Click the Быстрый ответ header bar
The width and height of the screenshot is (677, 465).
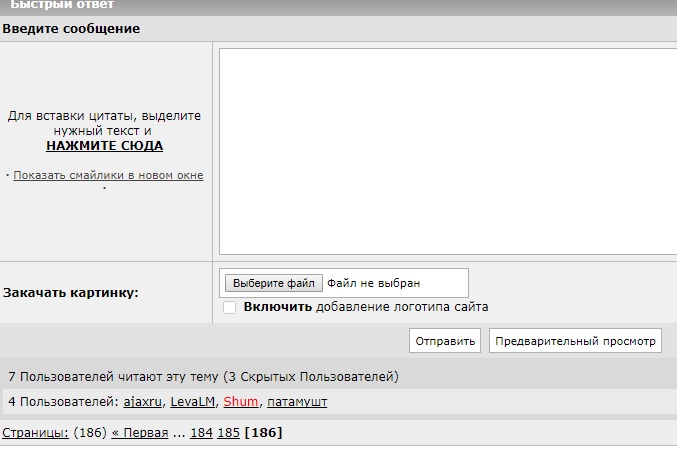click(x=338, y=7)
